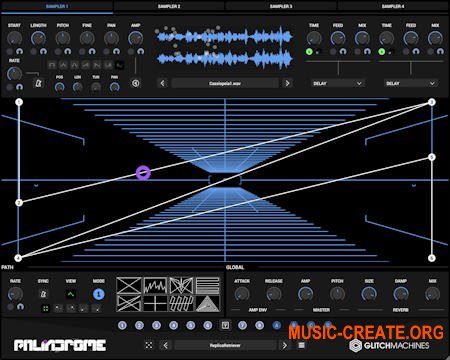Select the fourth LFO waveform shape icon
The image size is (450, 360).
pos(86,65)
